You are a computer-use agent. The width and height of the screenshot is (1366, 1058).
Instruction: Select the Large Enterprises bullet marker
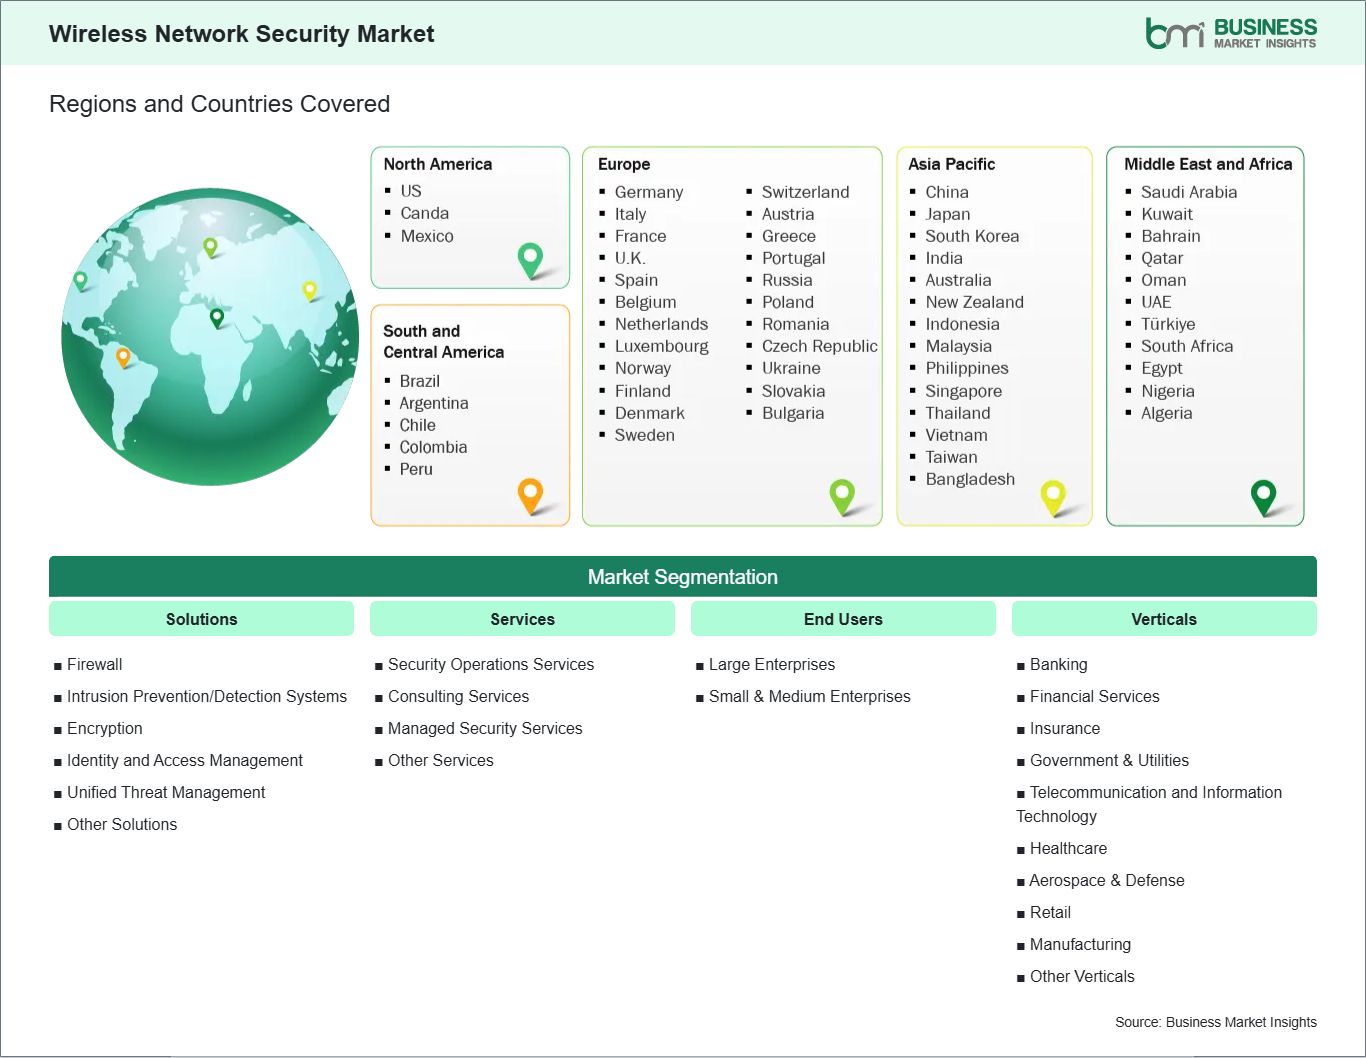[x=700, y=665]
